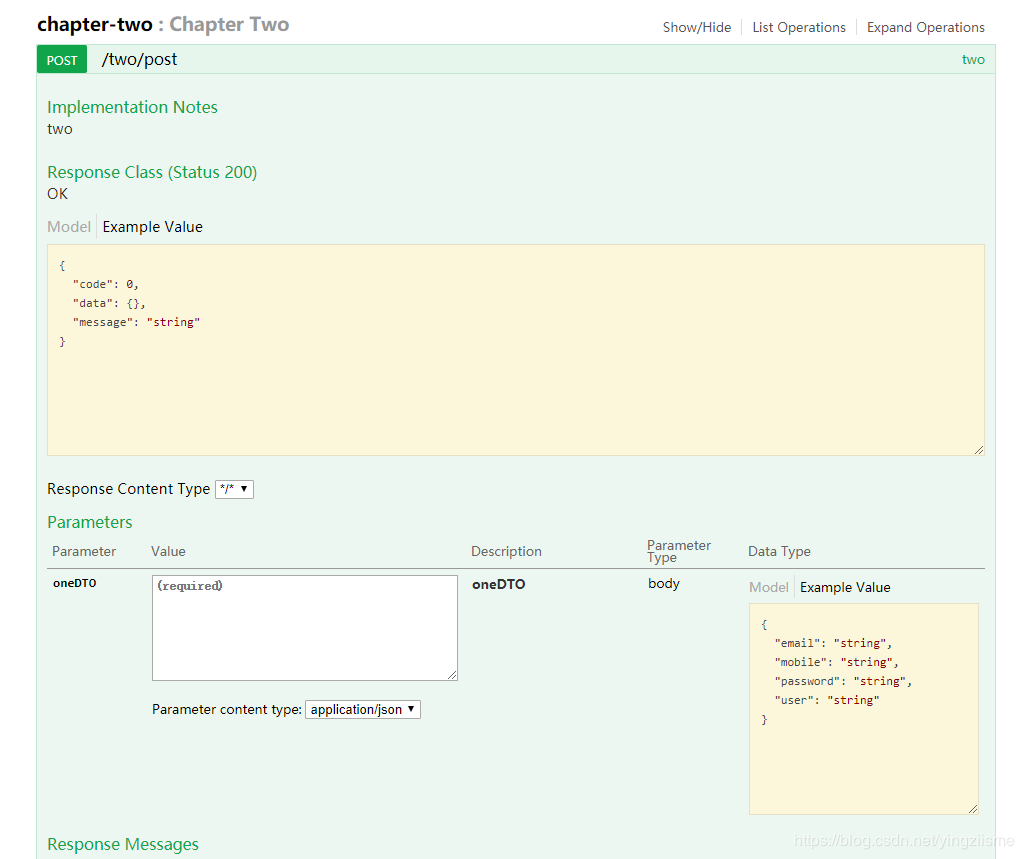The height and width of the screenshot is (859, 1024).
Task: Click the 'Data Type' column header
Action: click(779, 551)
